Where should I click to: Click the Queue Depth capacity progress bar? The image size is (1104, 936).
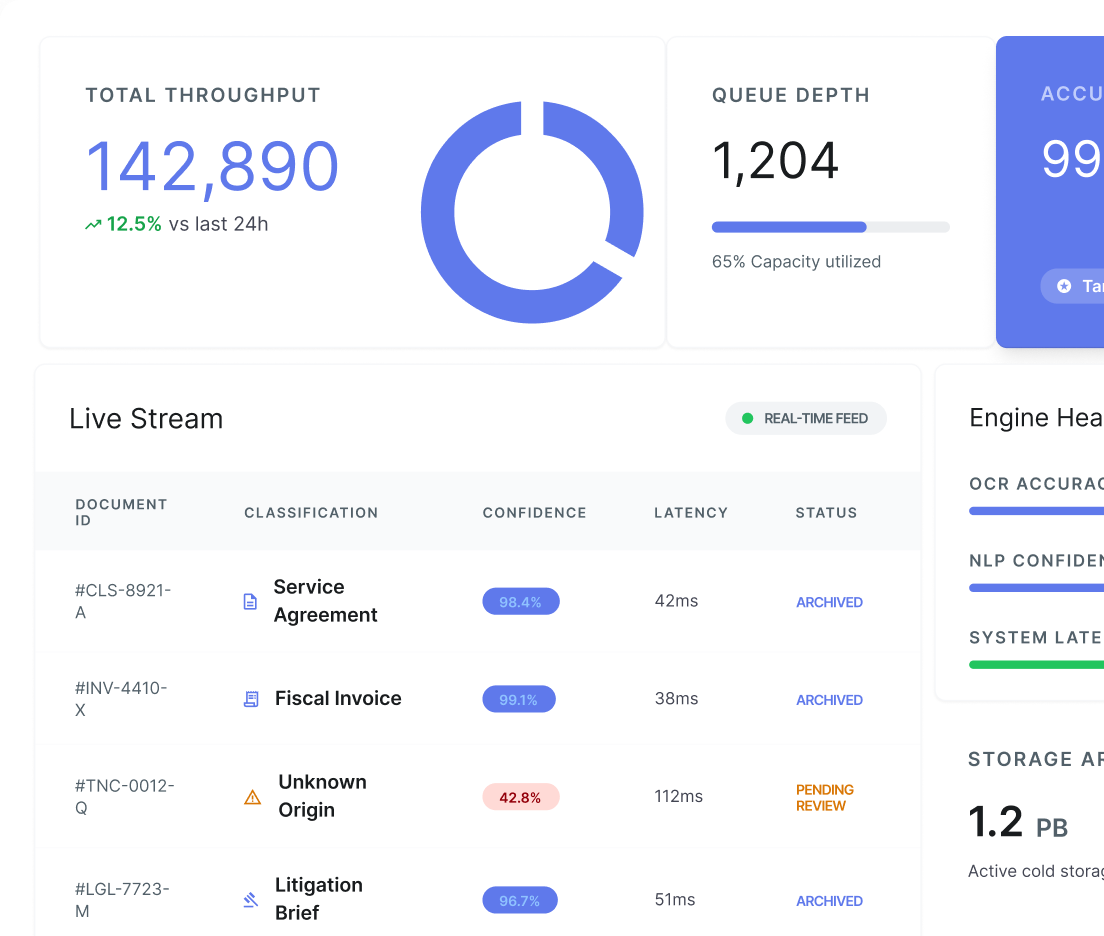[830, 227]
